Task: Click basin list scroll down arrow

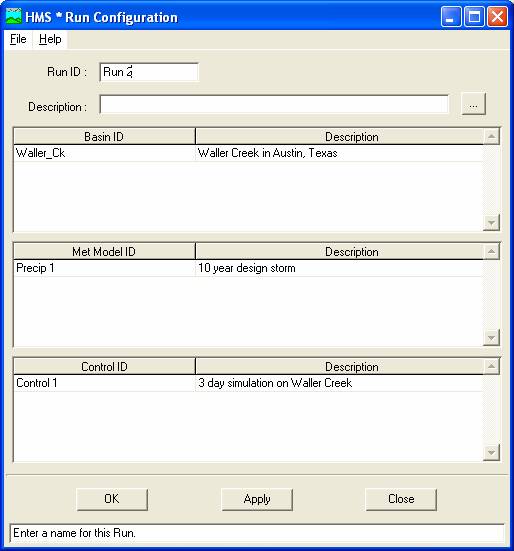Action: (492, 223)
